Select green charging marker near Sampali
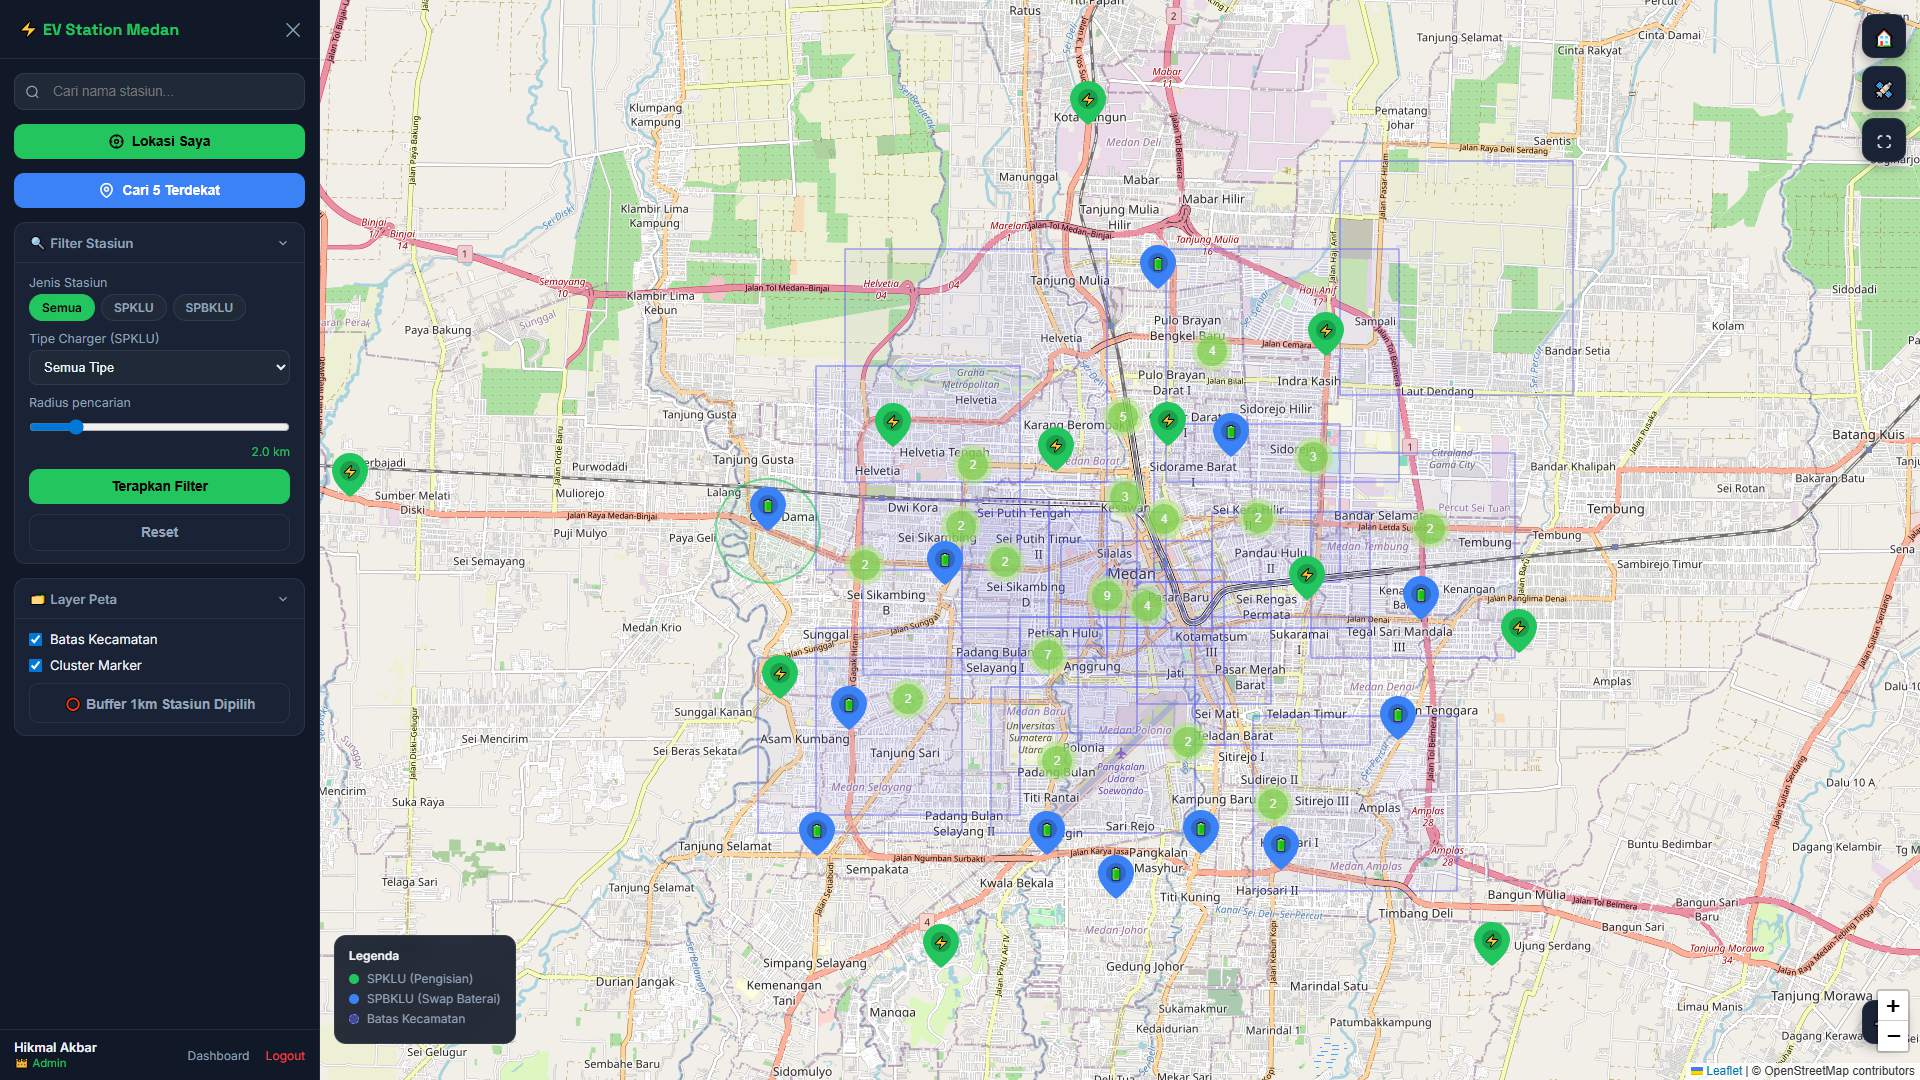 (x=1326, y=333)
